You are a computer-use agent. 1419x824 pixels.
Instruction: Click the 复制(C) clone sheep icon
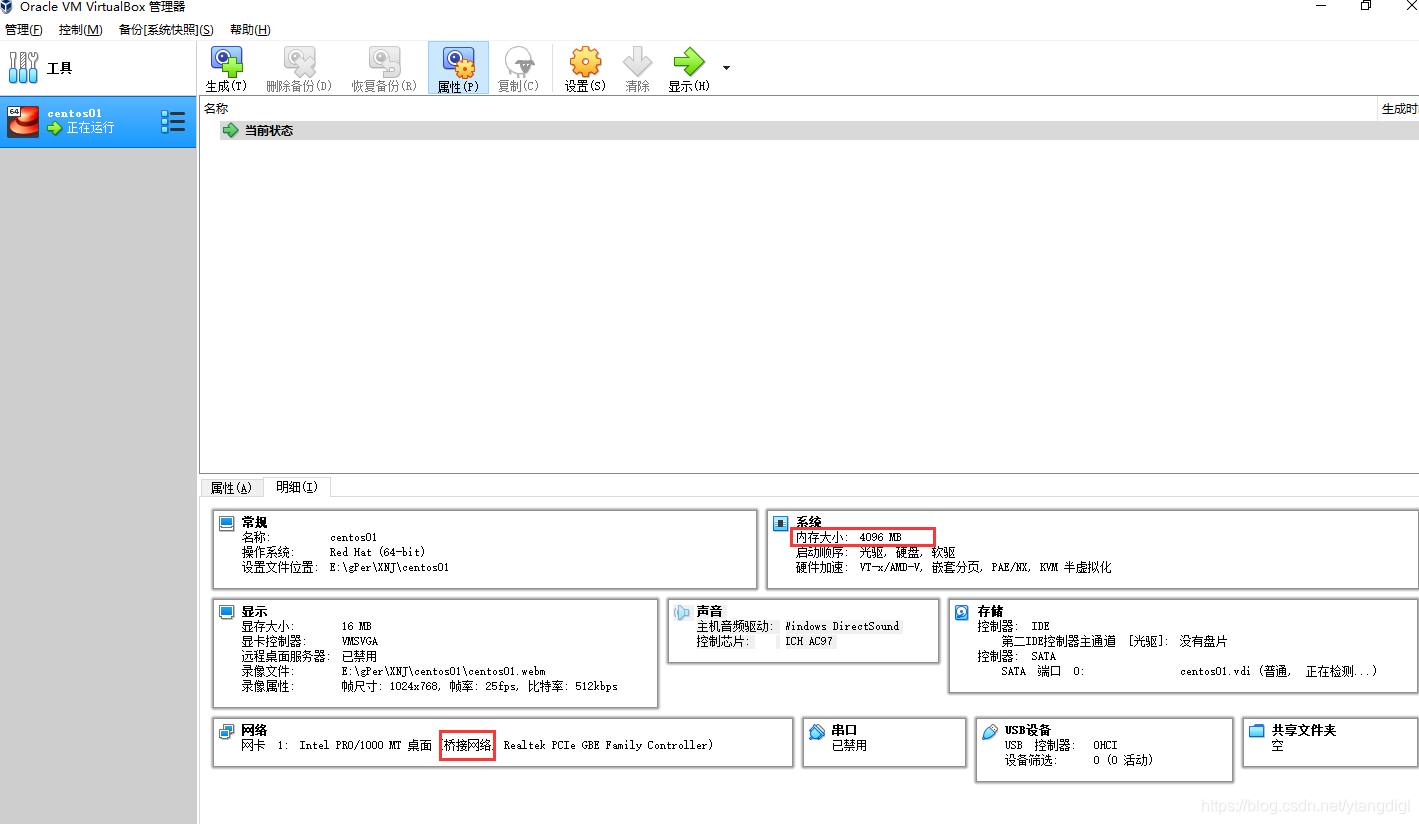pos(518,62)
